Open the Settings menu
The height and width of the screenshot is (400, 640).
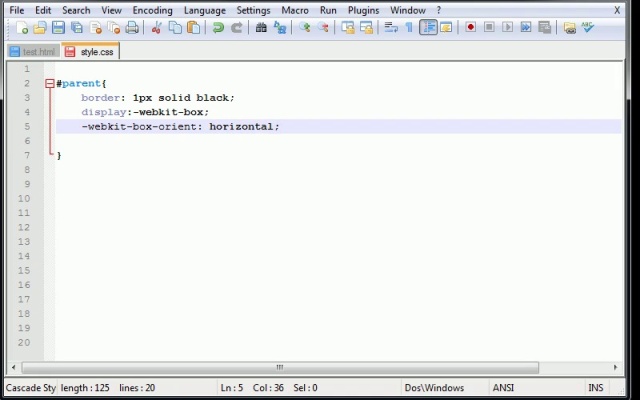(x=253, y=10)
